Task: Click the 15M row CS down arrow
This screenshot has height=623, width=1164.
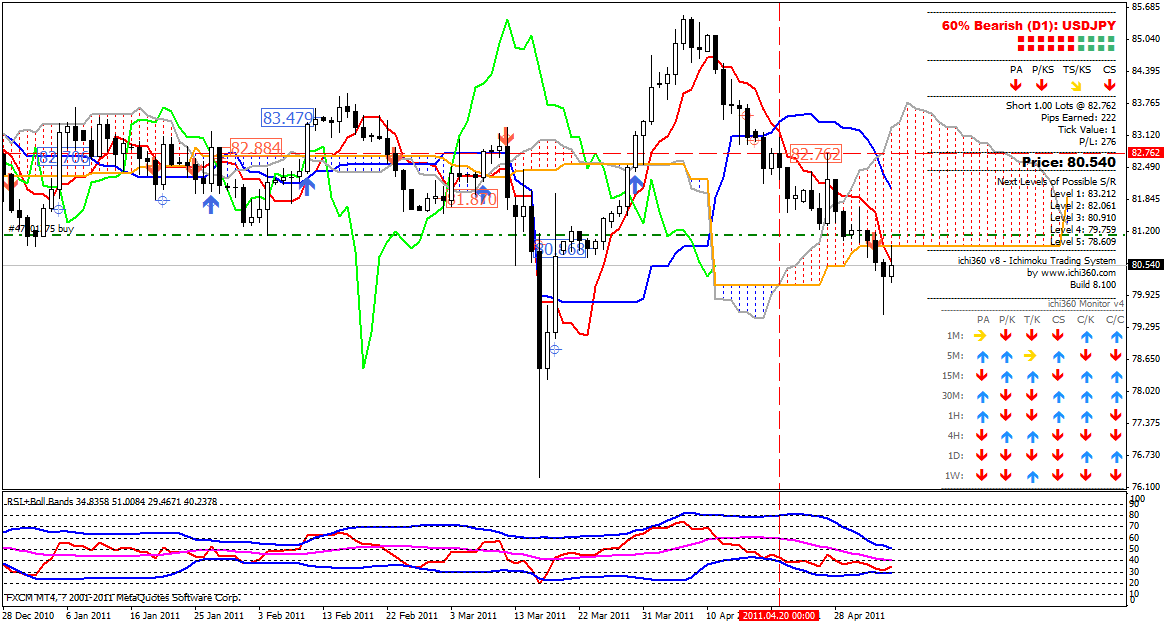Action: click(1059, 376)
